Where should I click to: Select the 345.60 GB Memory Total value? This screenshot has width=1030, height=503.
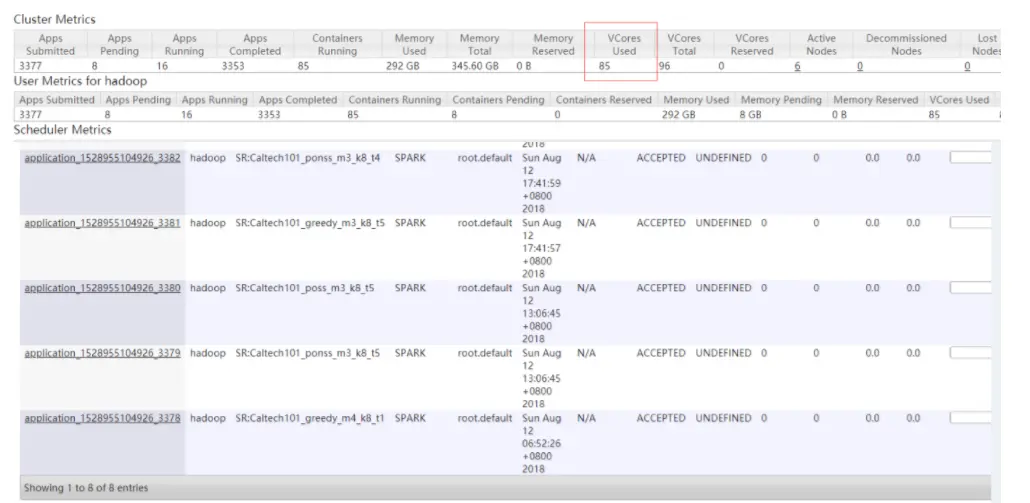coord(475,66)
